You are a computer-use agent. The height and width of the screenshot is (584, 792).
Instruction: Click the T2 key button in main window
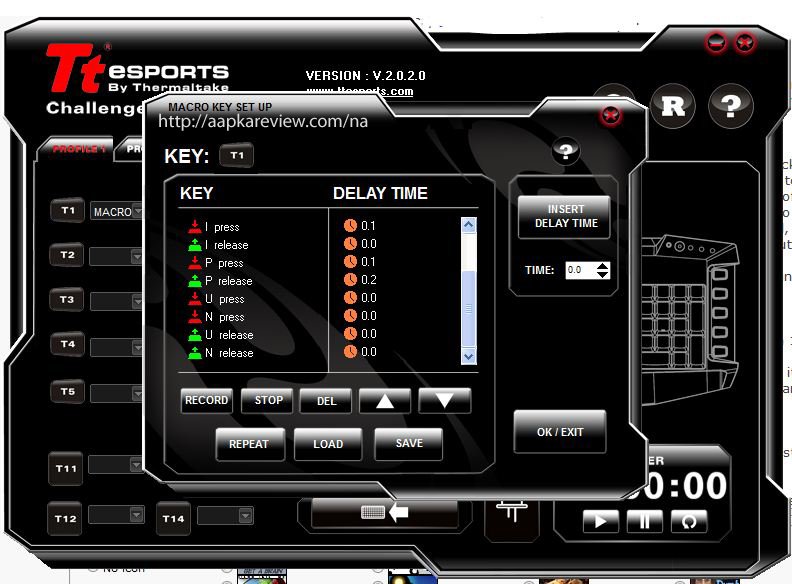67,255
